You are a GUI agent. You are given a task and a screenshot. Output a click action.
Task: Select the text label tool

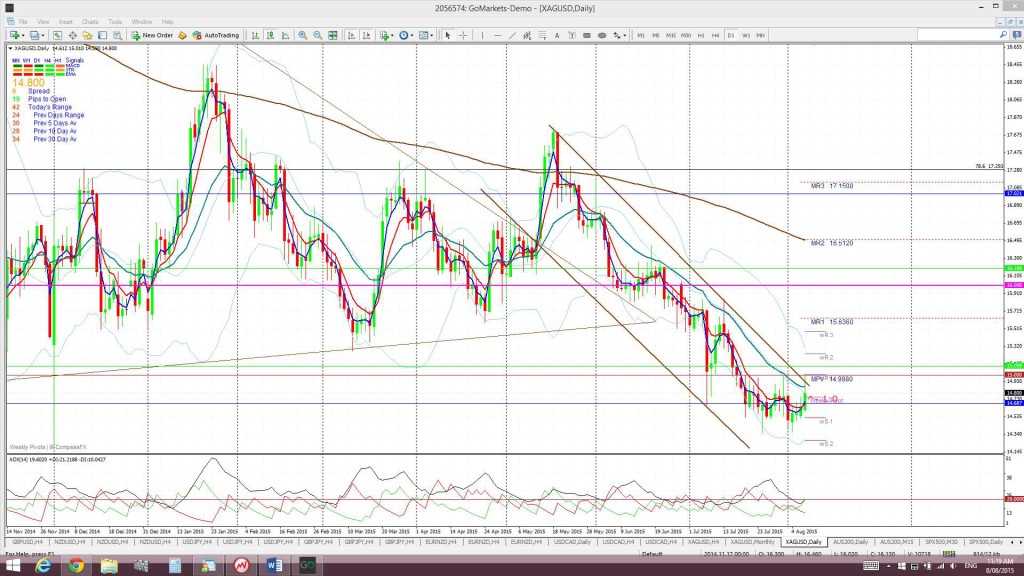click(x=572, y=35)
